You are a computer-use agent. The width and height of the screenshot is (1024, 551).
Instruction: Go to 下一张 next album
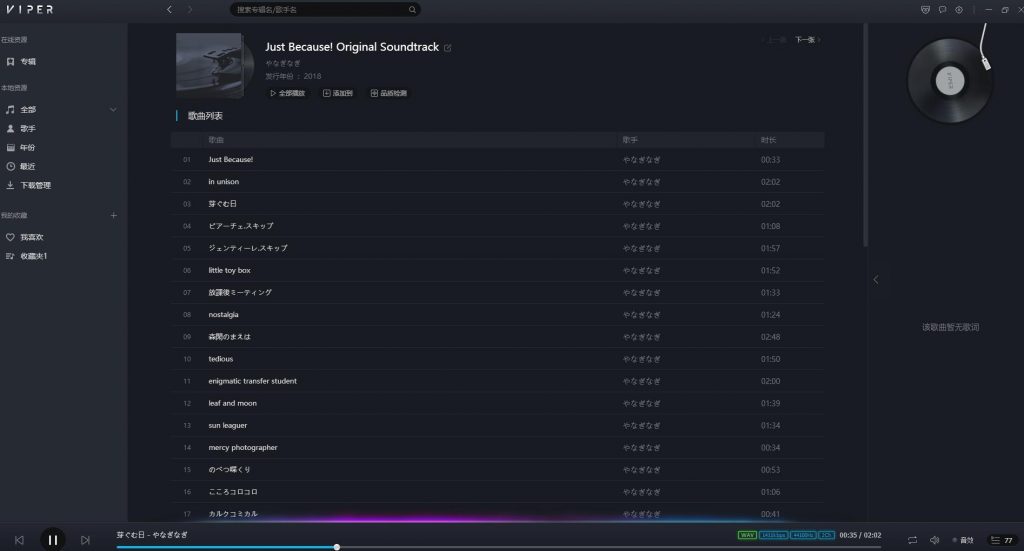[x=807, y=40]
